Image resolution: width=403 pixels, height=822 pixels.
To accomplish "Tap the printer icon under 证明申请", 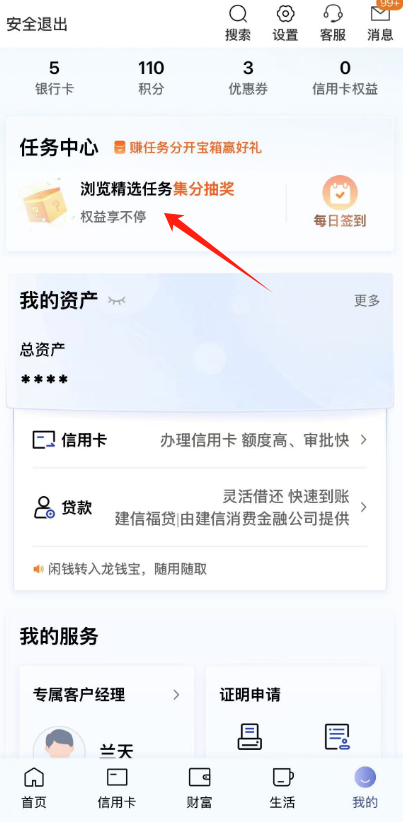I will pos(249,736).
